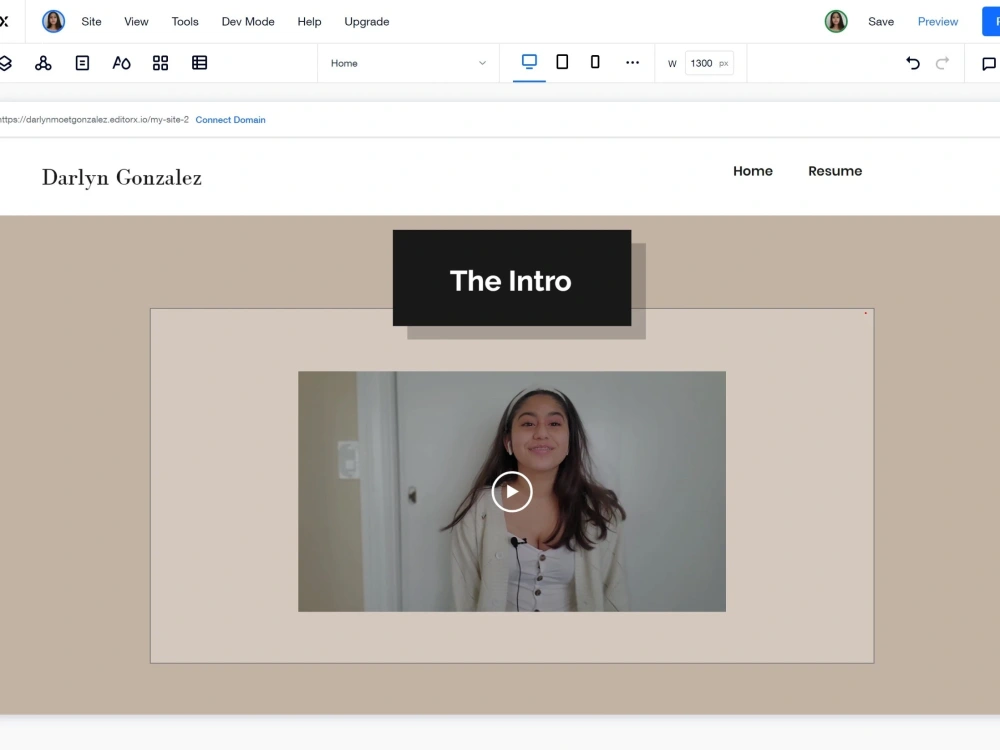This screenshot has height=750, width=1000.
Task: Open more breakpoint options ellipsis
Action: click(x=632, y=62)
